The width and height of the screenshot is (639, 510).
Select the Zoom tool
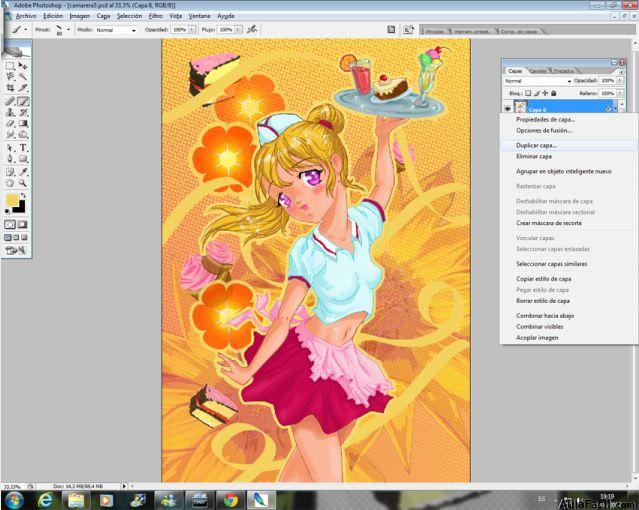click(23, 183)
